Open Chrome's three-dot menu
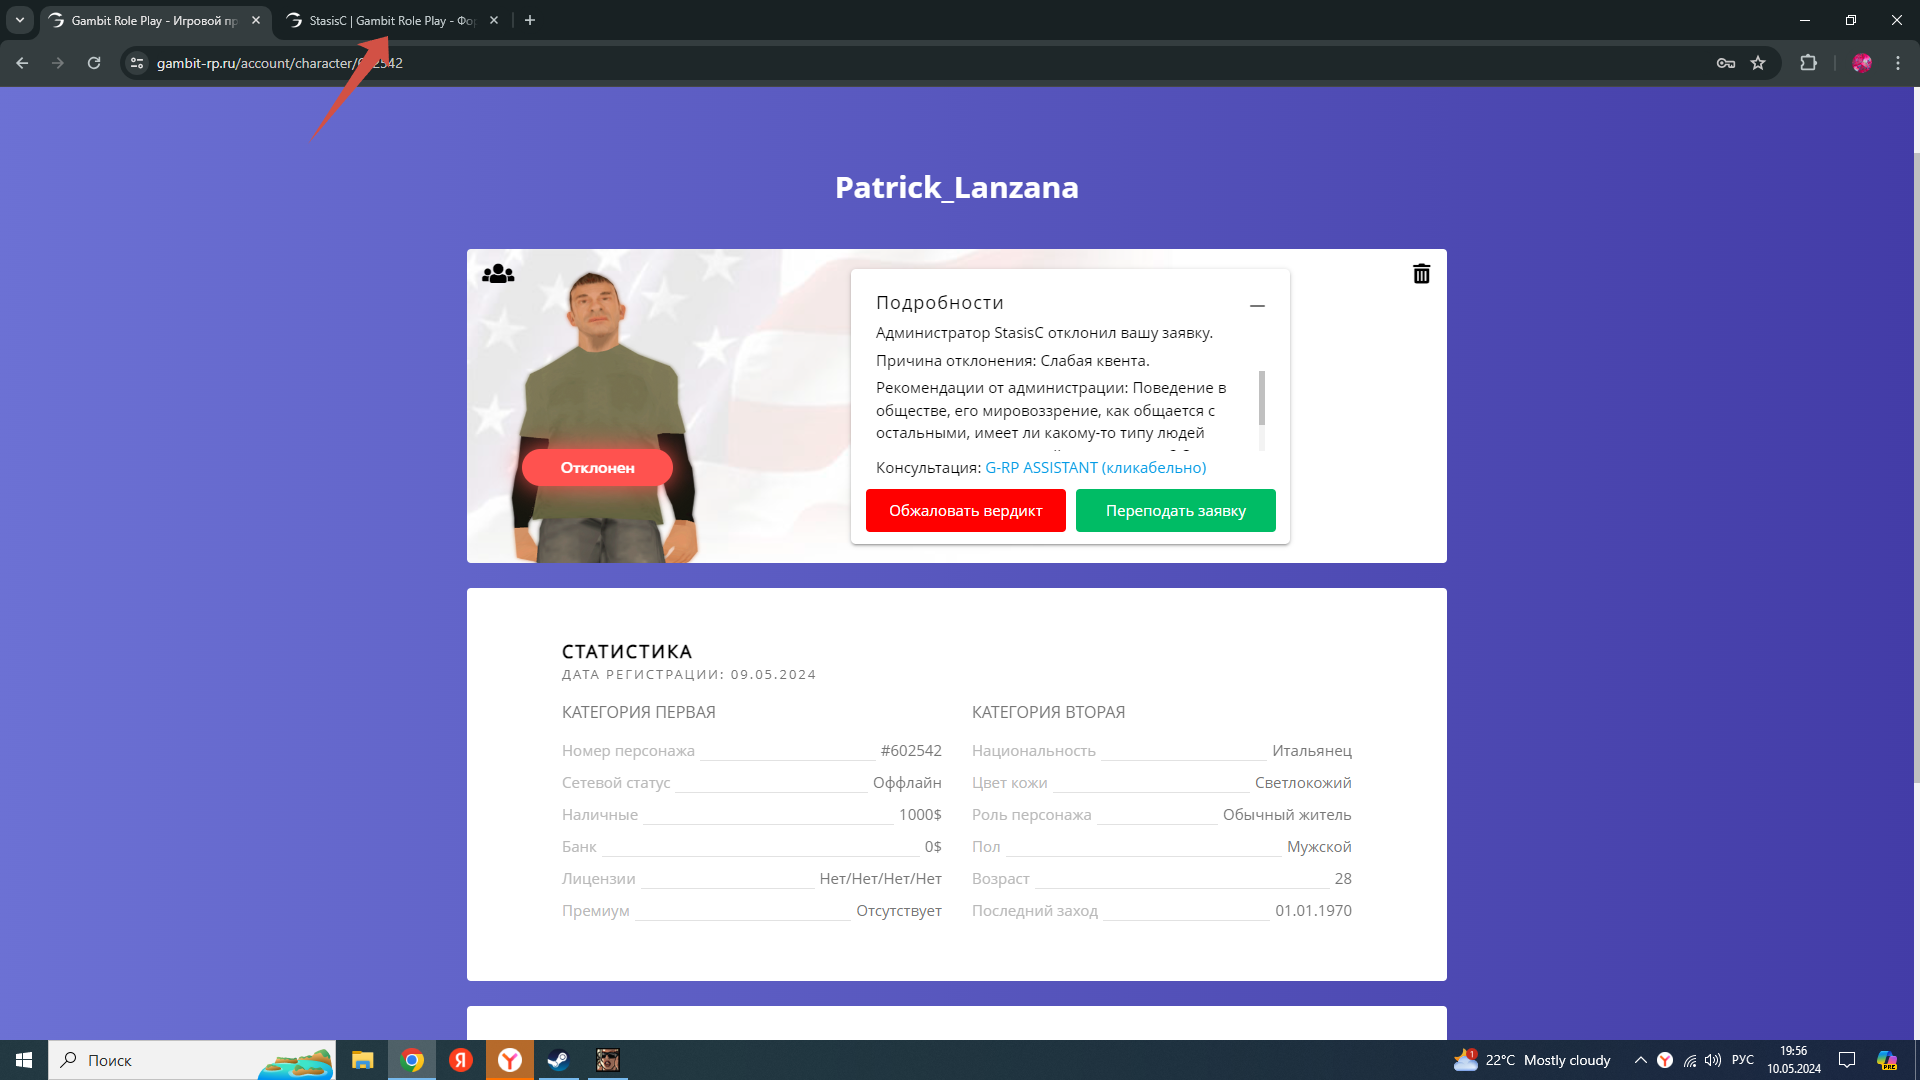Viewport: 1920px width, 1080px height. 1898,63
